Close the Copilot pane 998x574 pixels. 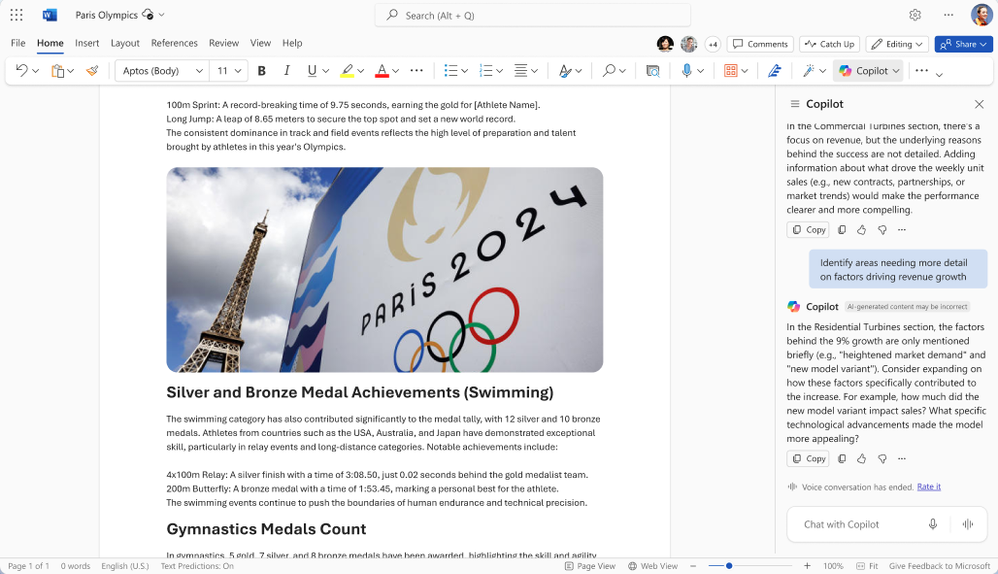click(x=978, y=104)
